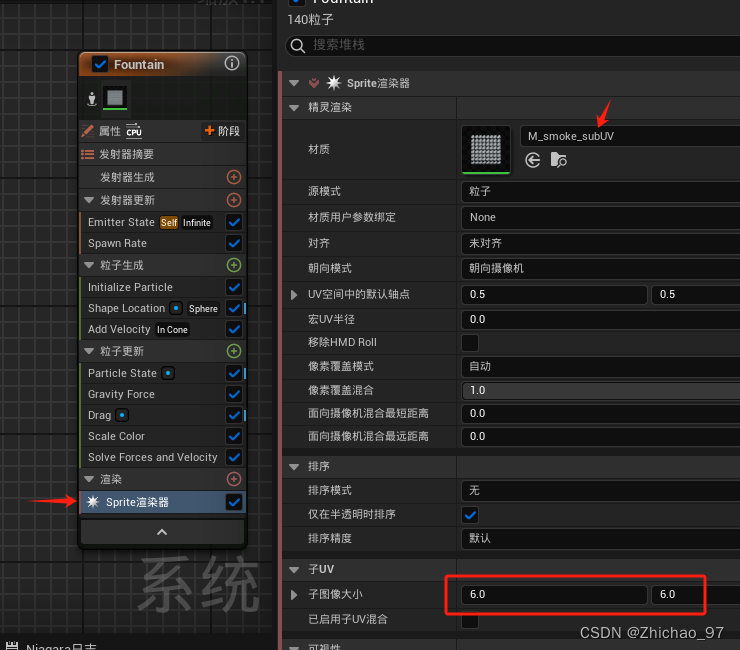Click the Sprite renderer star icon in header
The height and width of the screenshot is (650, 740).
(x=334, y=83)
